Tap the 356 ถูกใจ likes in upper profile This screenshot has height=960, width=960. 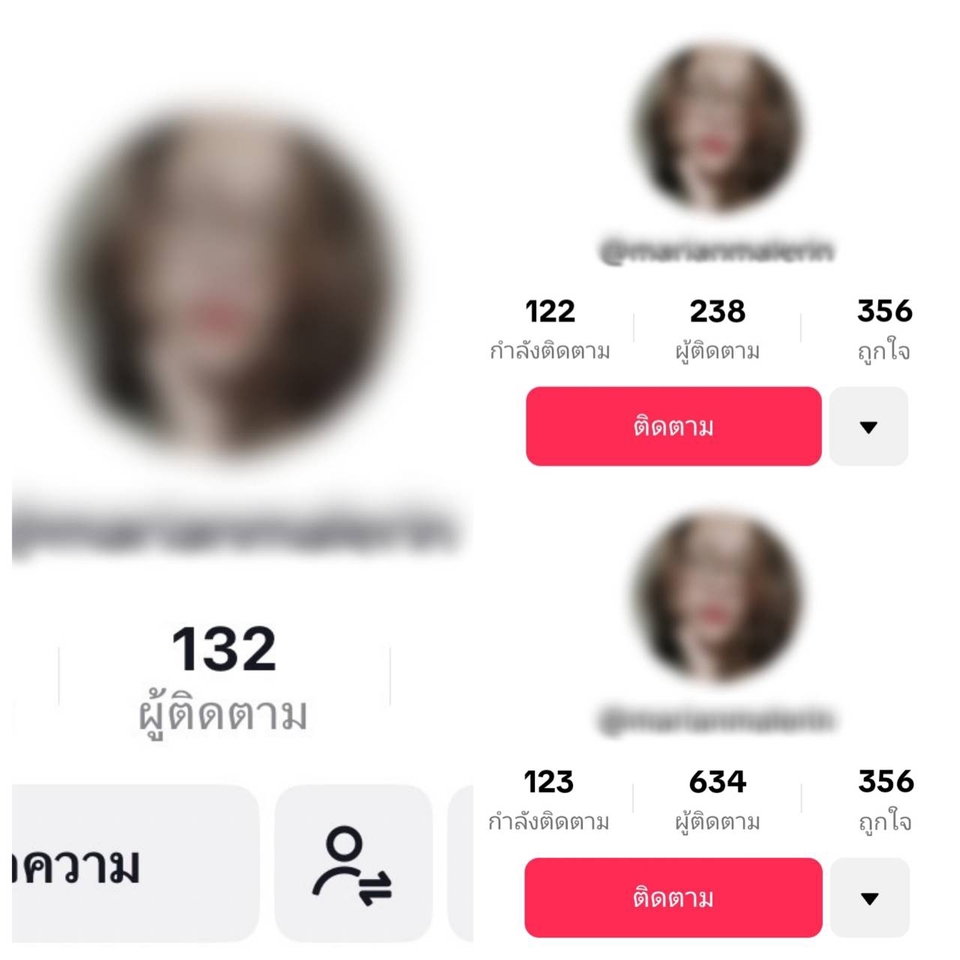[885, 331]
